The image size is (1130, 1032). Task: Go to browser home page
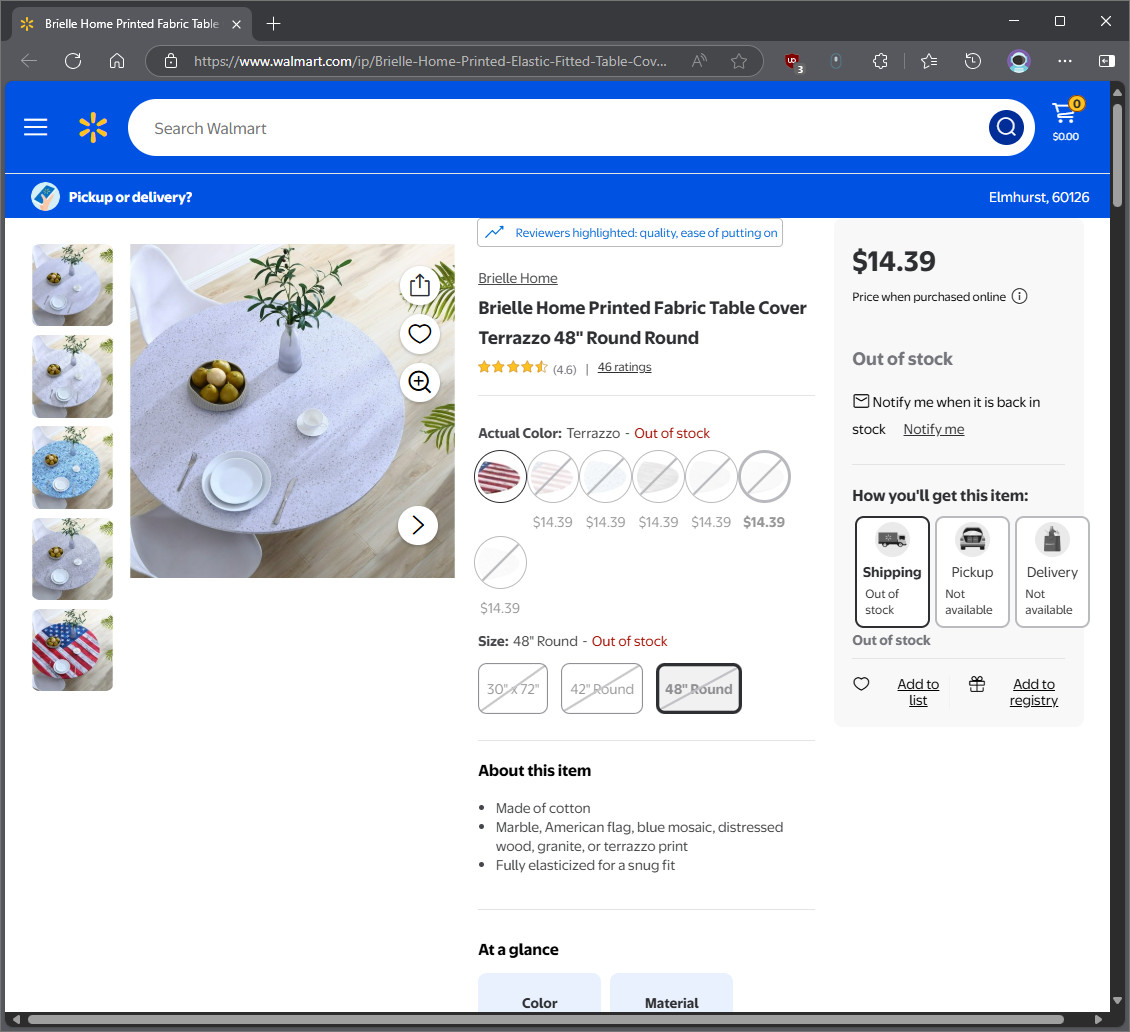click(x=117, y=61)
